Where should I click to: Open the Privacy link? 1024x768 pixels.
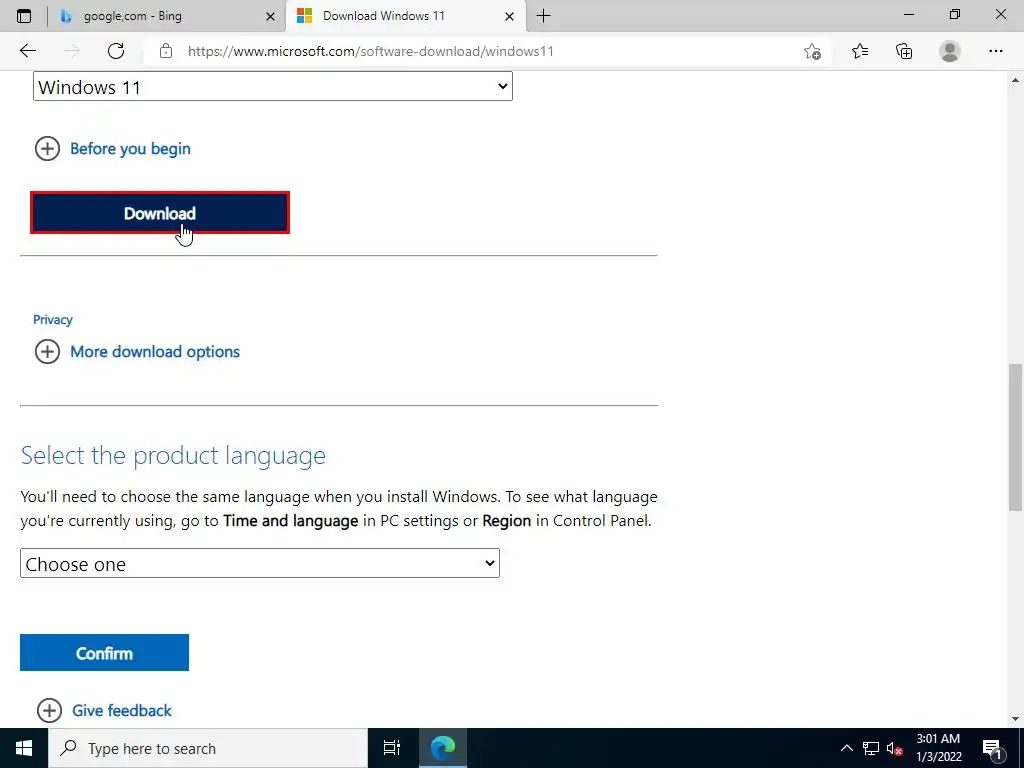[x=52, y=319]
